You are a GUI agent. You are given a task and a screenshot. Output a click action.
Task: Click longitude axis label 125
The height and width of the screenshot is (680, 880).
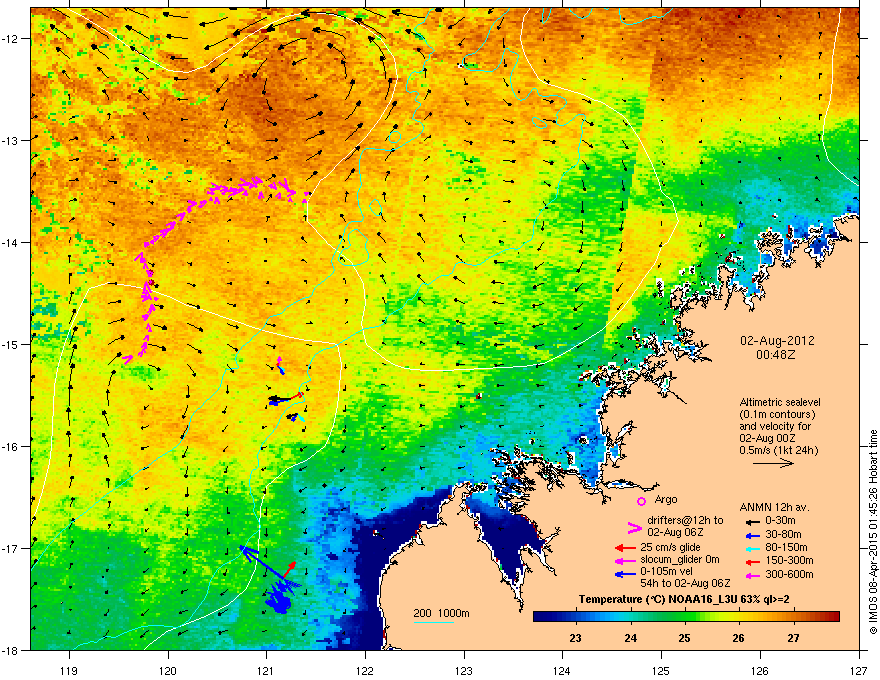click(x=661, y=670)
